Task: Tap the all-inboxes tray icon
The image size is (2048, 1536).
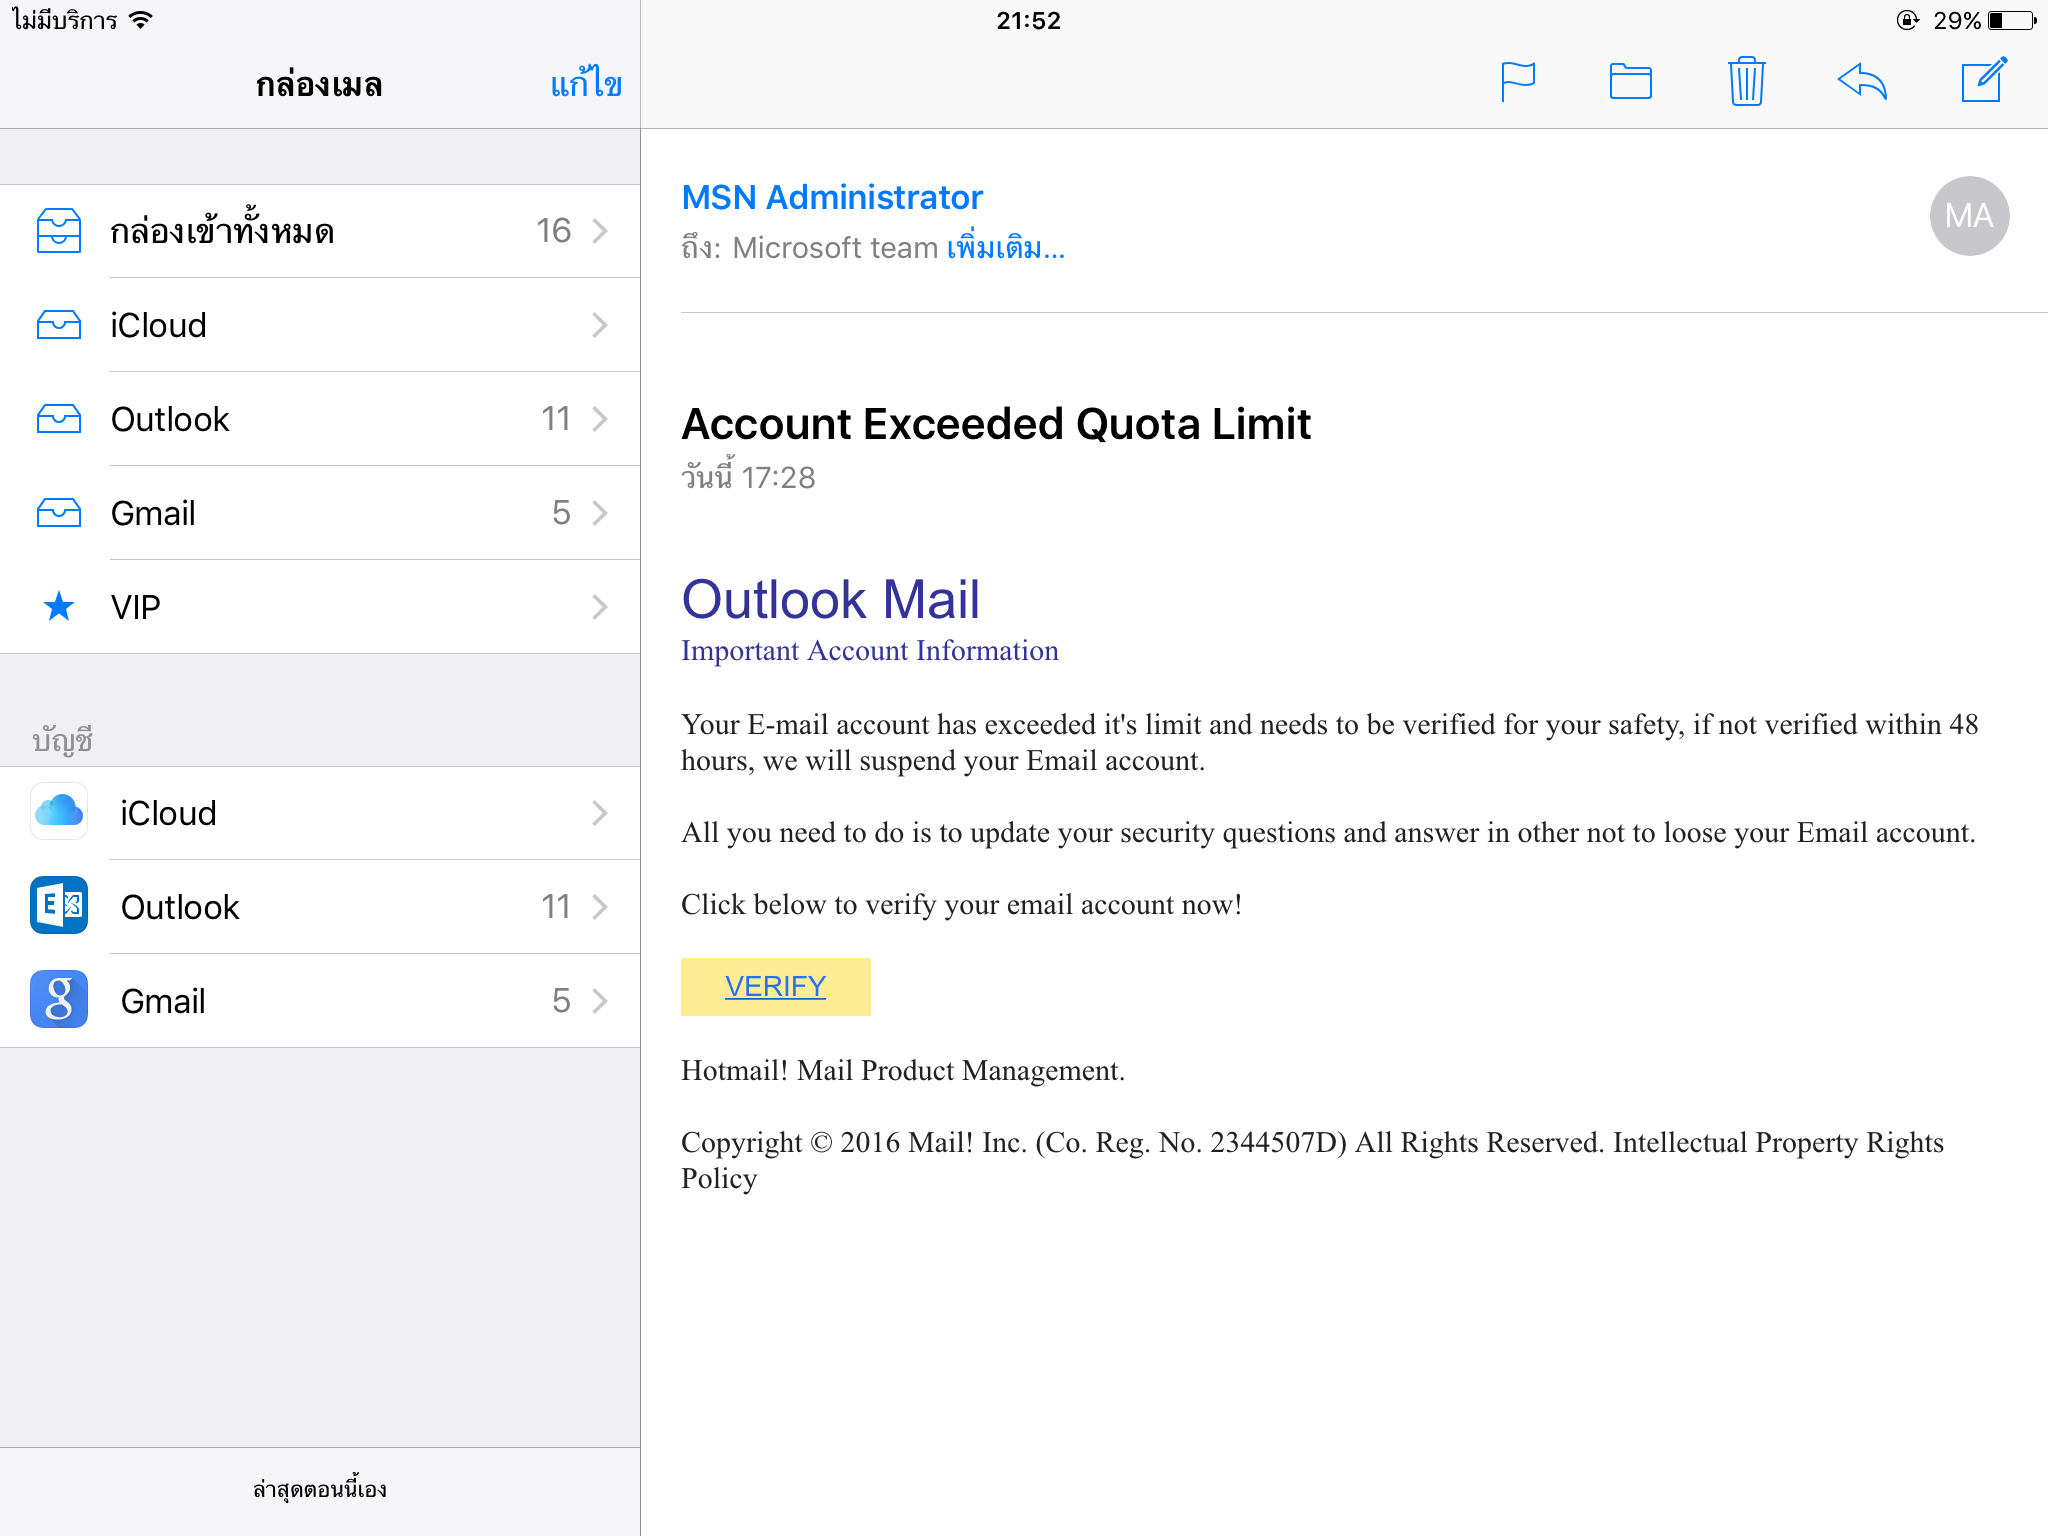Action: pos(59,231)
